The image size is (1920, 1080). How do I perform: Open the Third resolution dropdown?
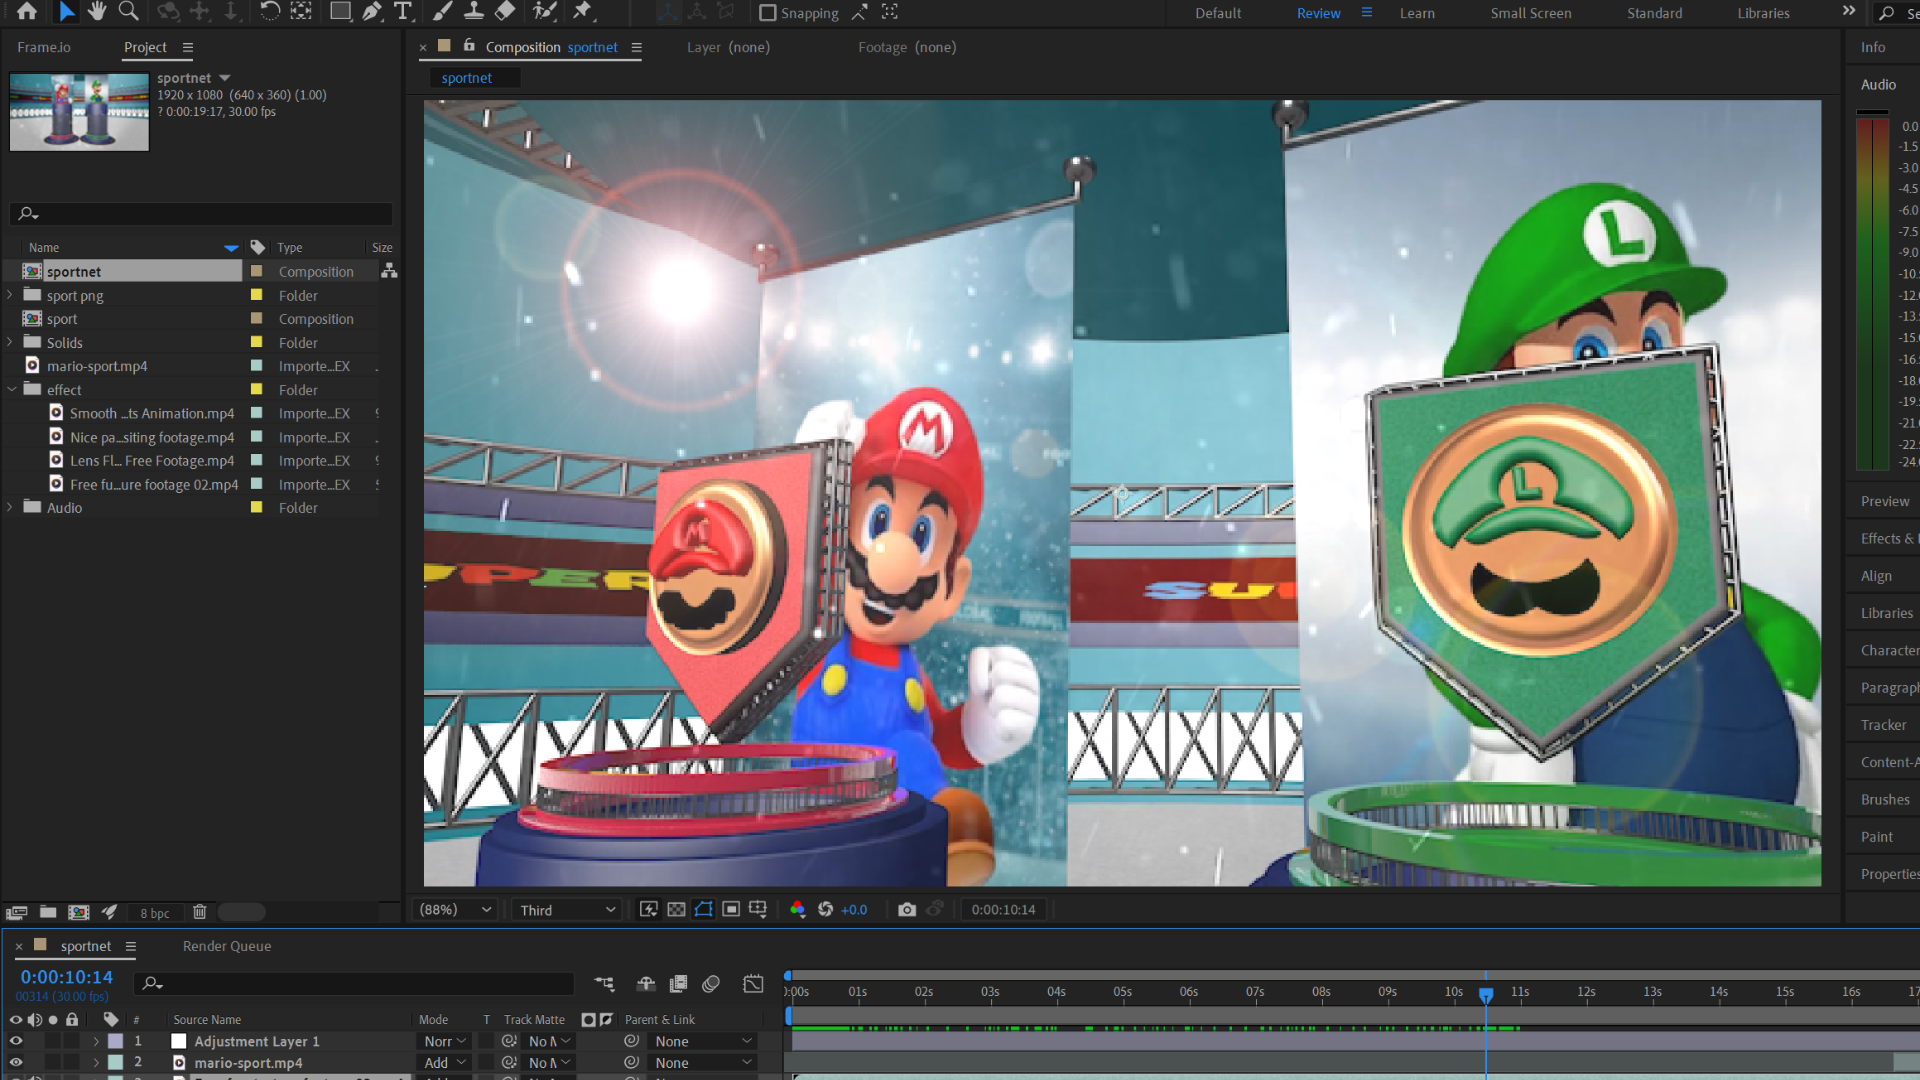coord(567,910)
